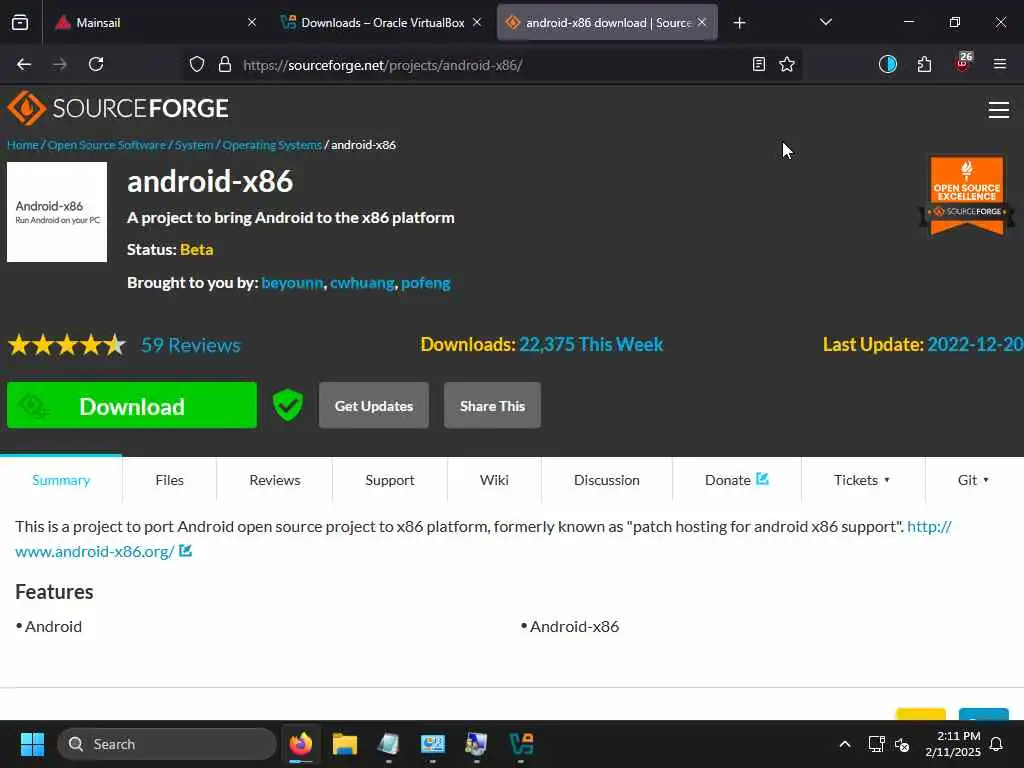Viewport: 1024px width, 768px height.
Task: Open the extension with 26 badge
Action: click(963, 63)
